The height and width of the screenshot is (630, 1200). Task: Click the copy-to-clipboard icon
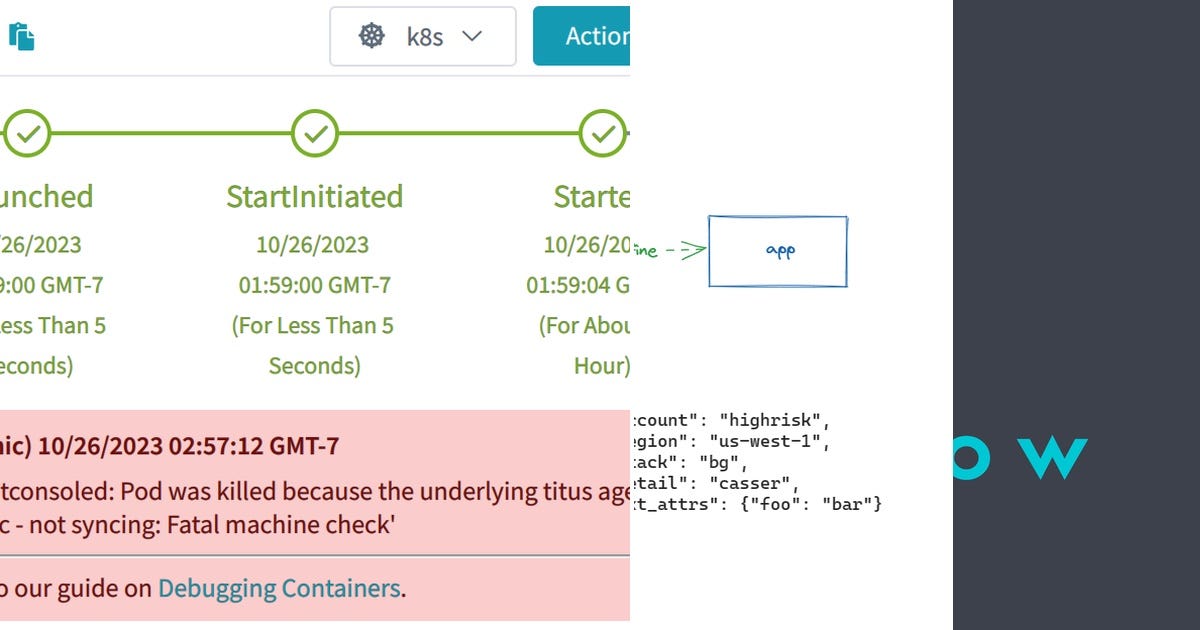point(22,37)
